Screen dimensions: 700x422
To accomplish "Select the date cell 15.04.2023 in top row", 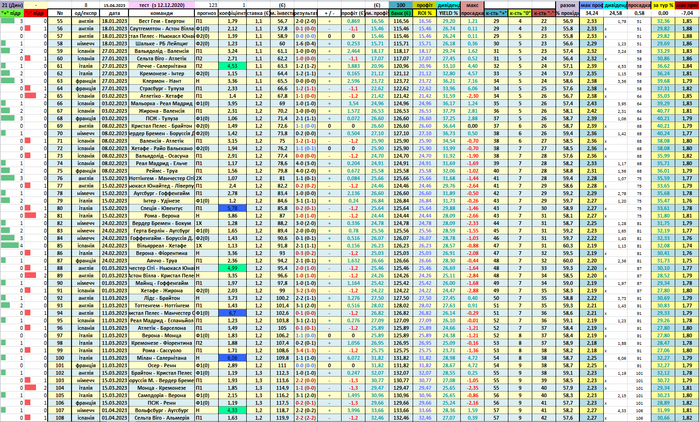I will click(x=114, y=5).
